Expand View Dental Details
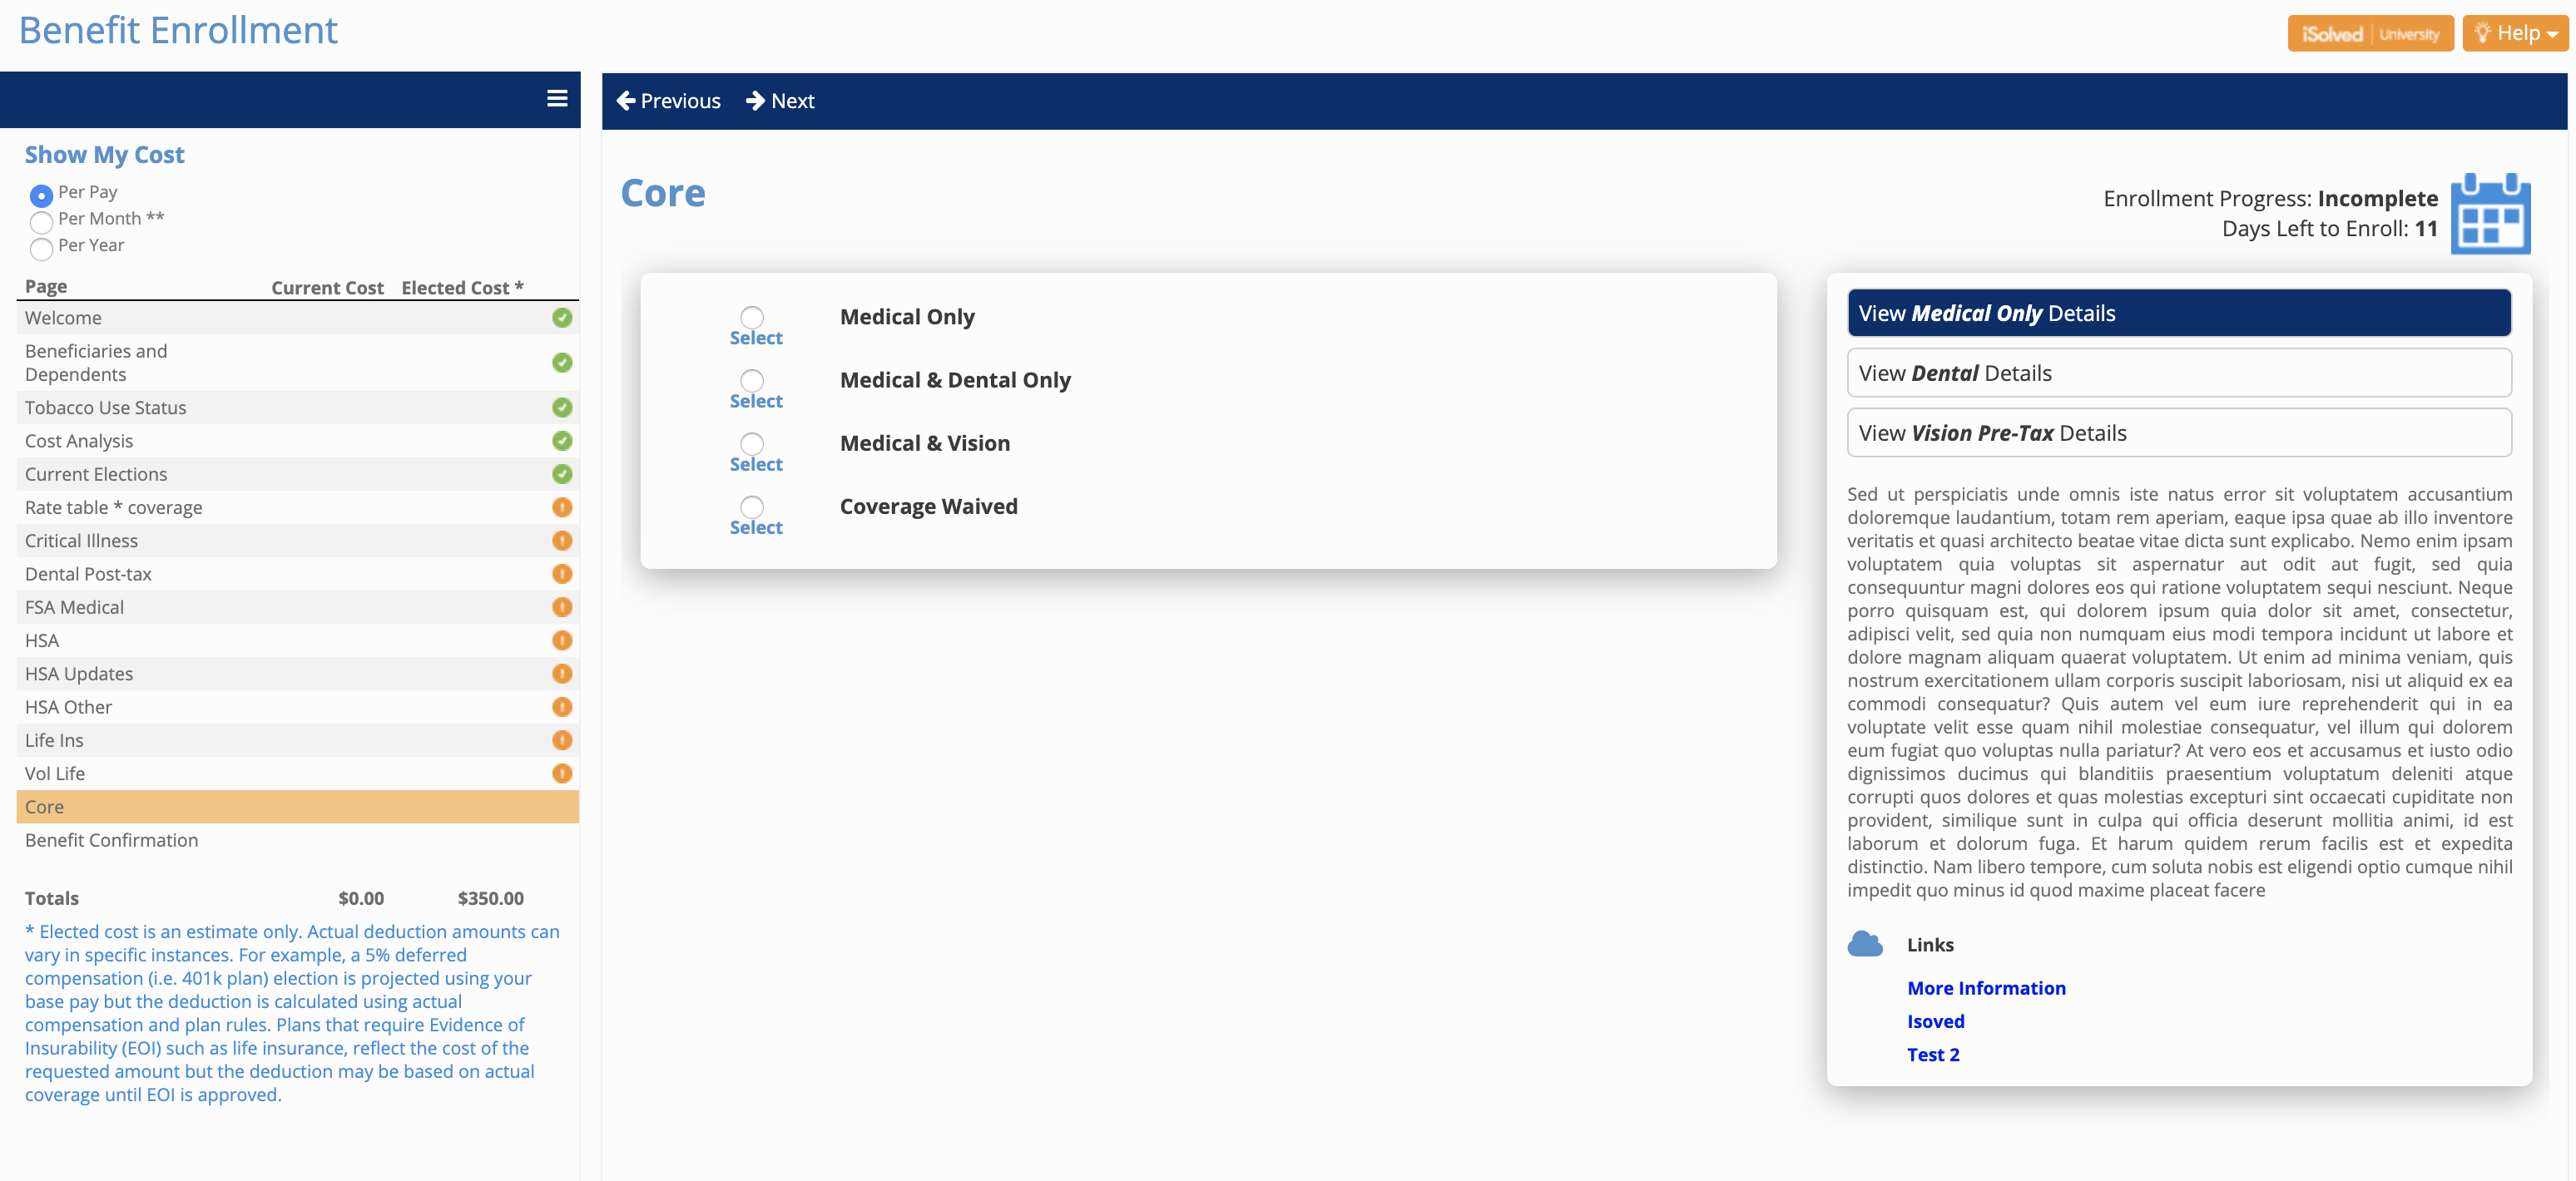2576x1181 pixels. (x=2179, y=372)
